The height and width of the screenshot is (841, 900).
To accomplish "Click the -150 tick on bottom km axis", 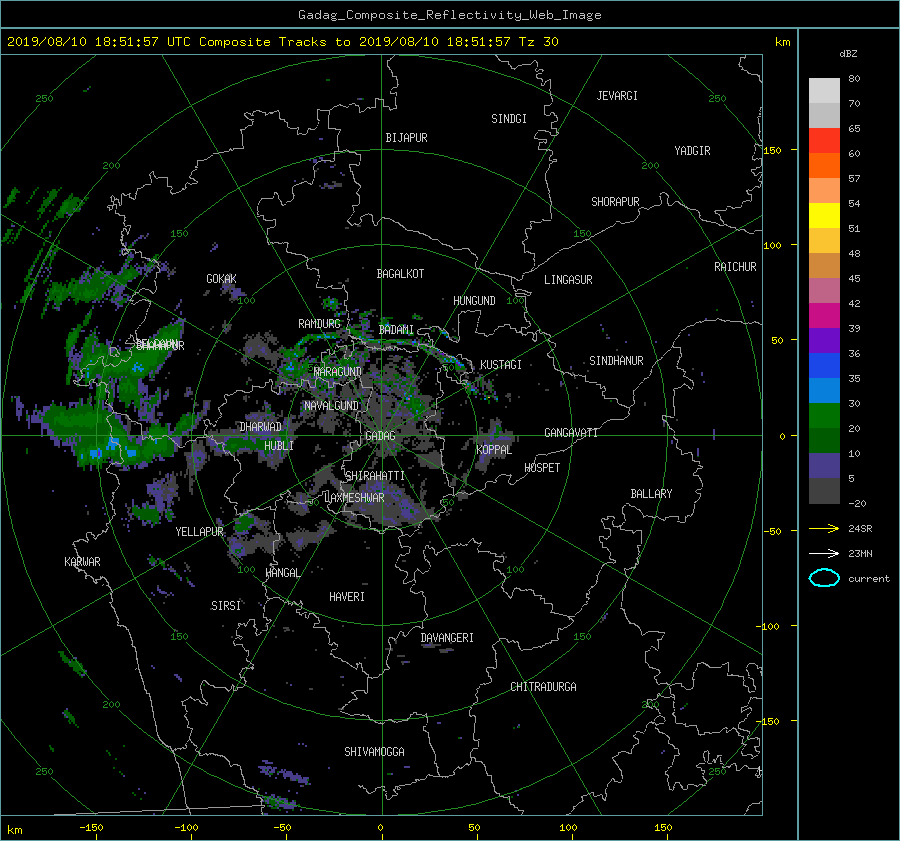I will pos(91,828).
